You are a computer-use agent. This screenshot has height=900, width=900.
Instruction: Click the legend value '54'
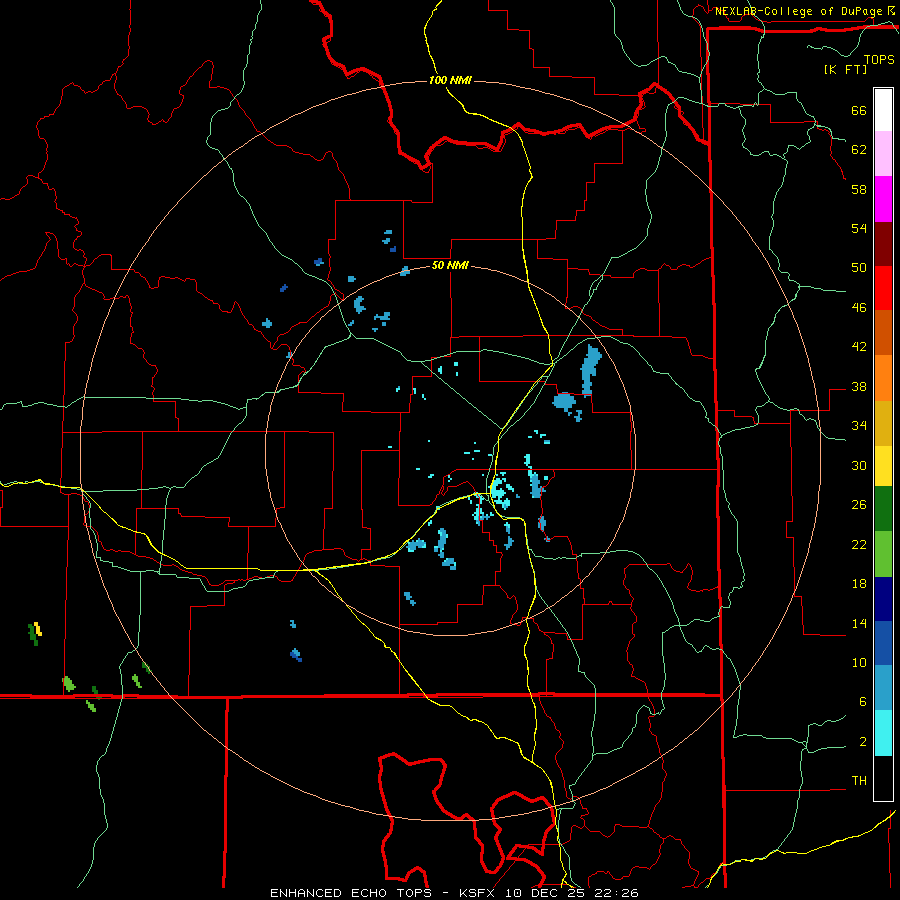[x=859, y=228]
